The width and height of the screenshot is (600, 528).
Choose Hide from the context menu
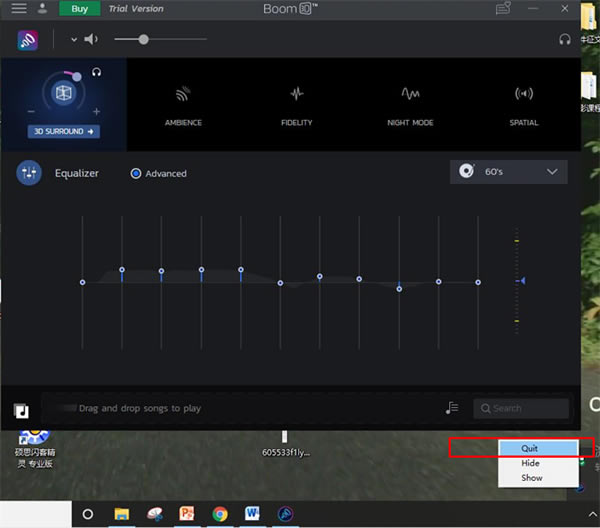coord(530,464)
